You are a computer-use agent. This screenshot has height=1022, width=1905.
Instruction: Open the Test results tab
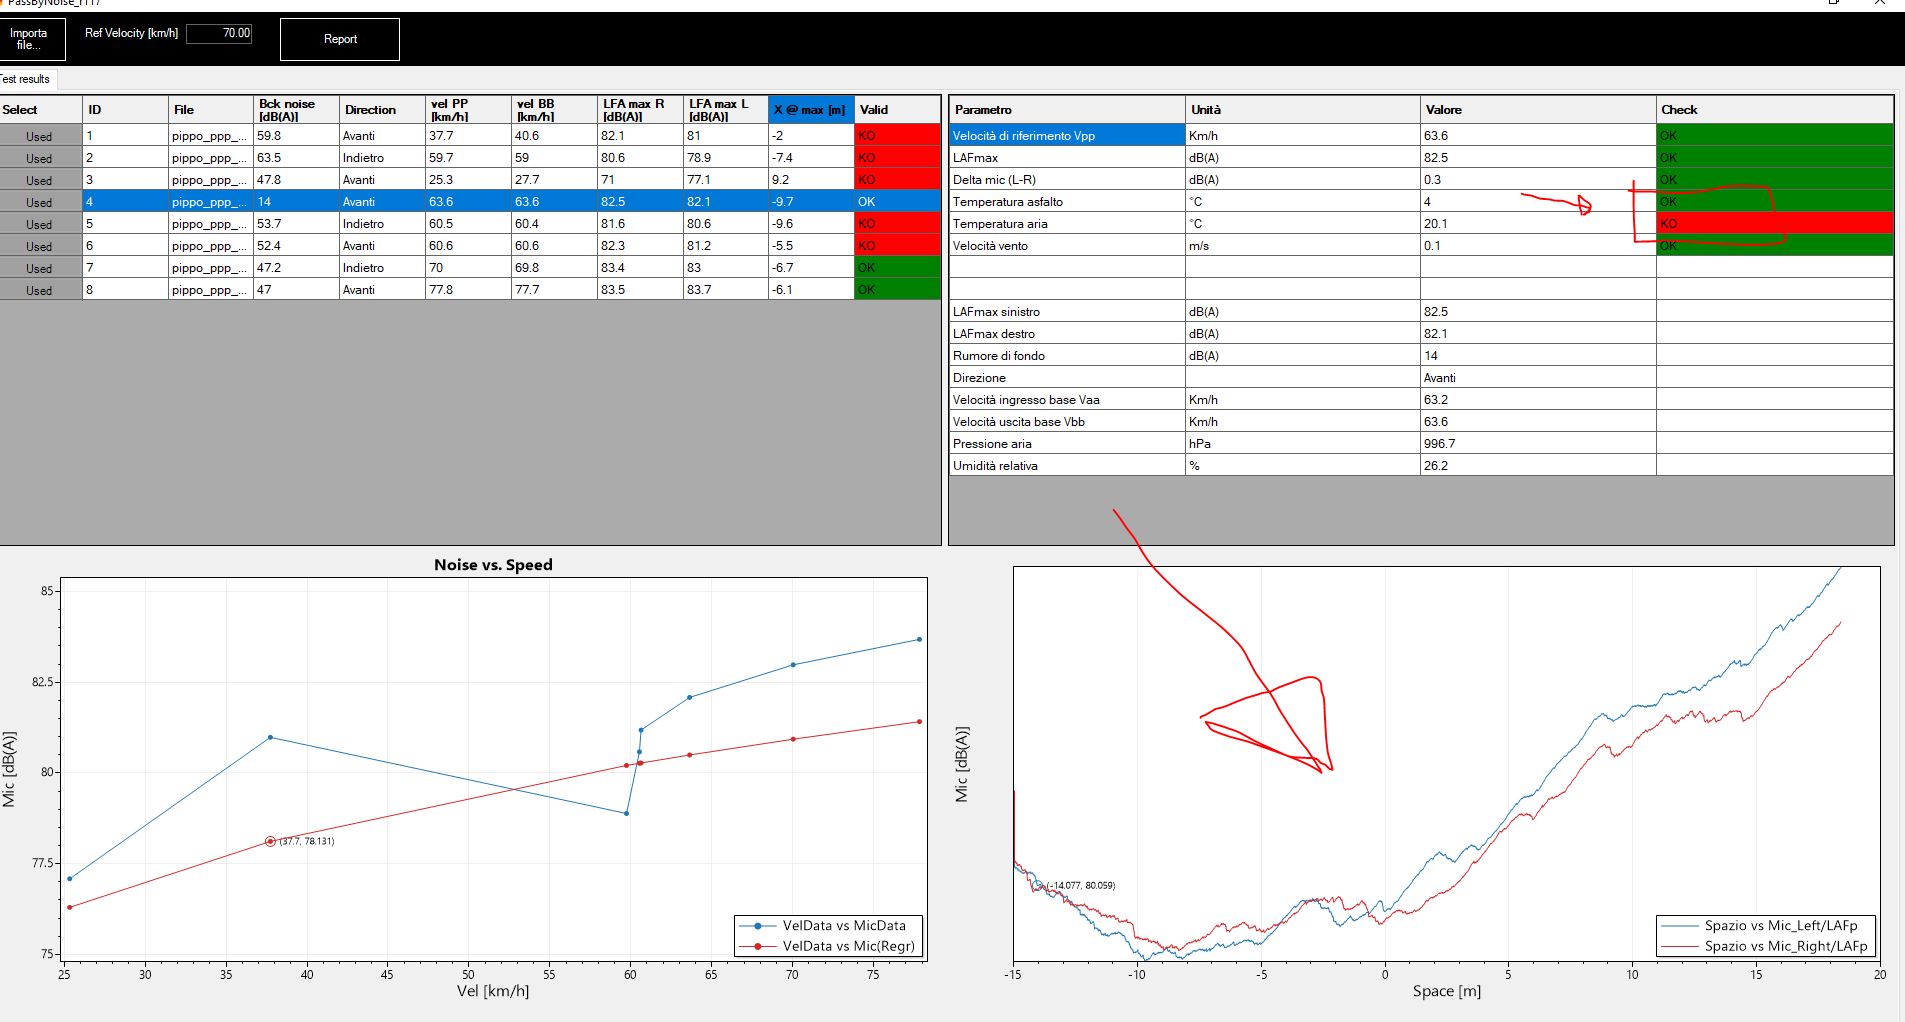coord(27,79)
